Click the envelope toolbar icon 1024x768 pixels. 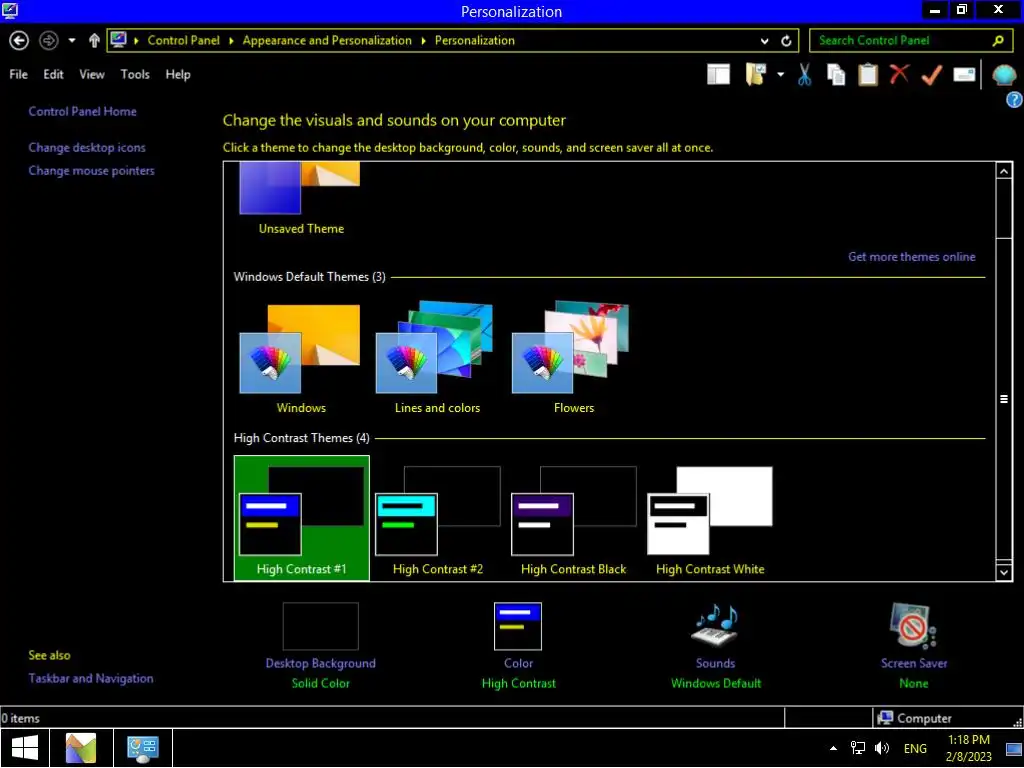964,74
